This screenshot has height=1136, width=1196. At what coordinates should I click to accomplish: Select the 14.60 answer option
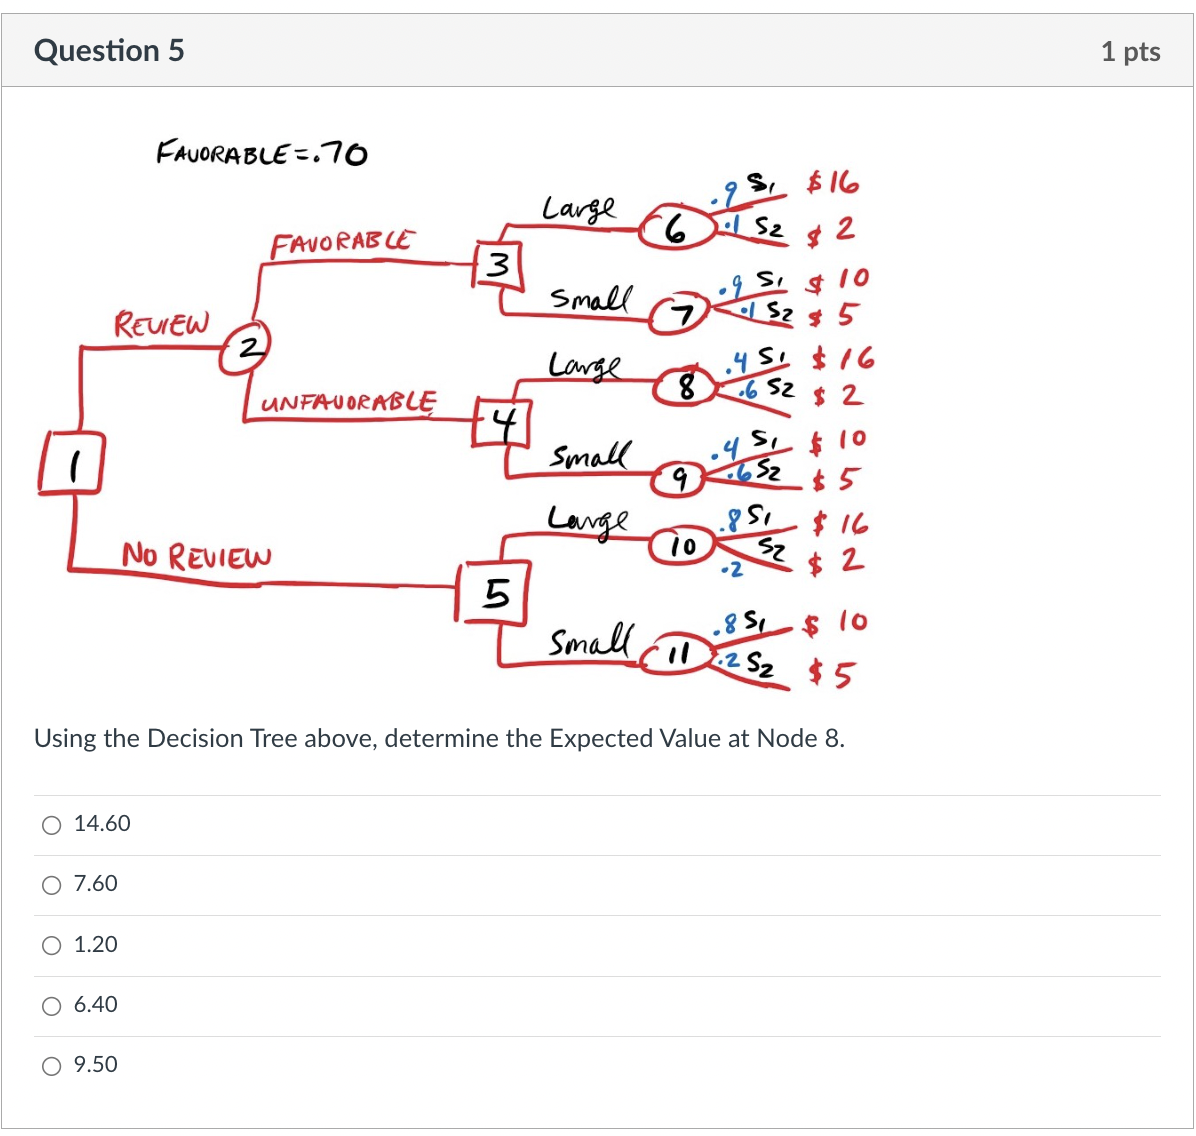[x=51, y=824]
